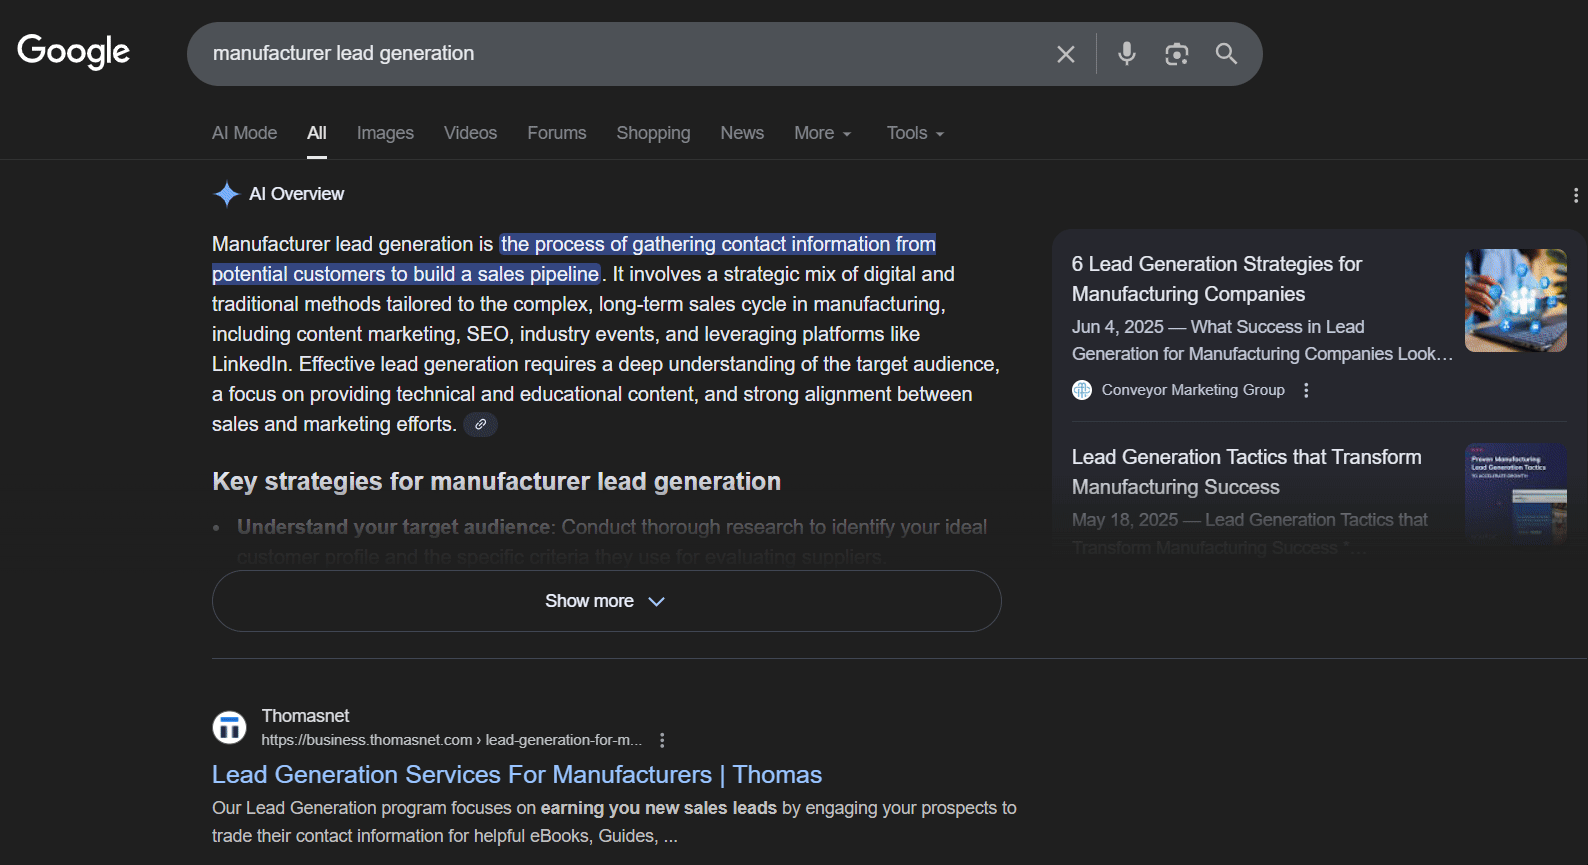The height and width of the screenshot is (865, 1588).
Task: Click the source link chip after 'marketing efforts.'
Action: pyautogui.click(x=481, y=424)
